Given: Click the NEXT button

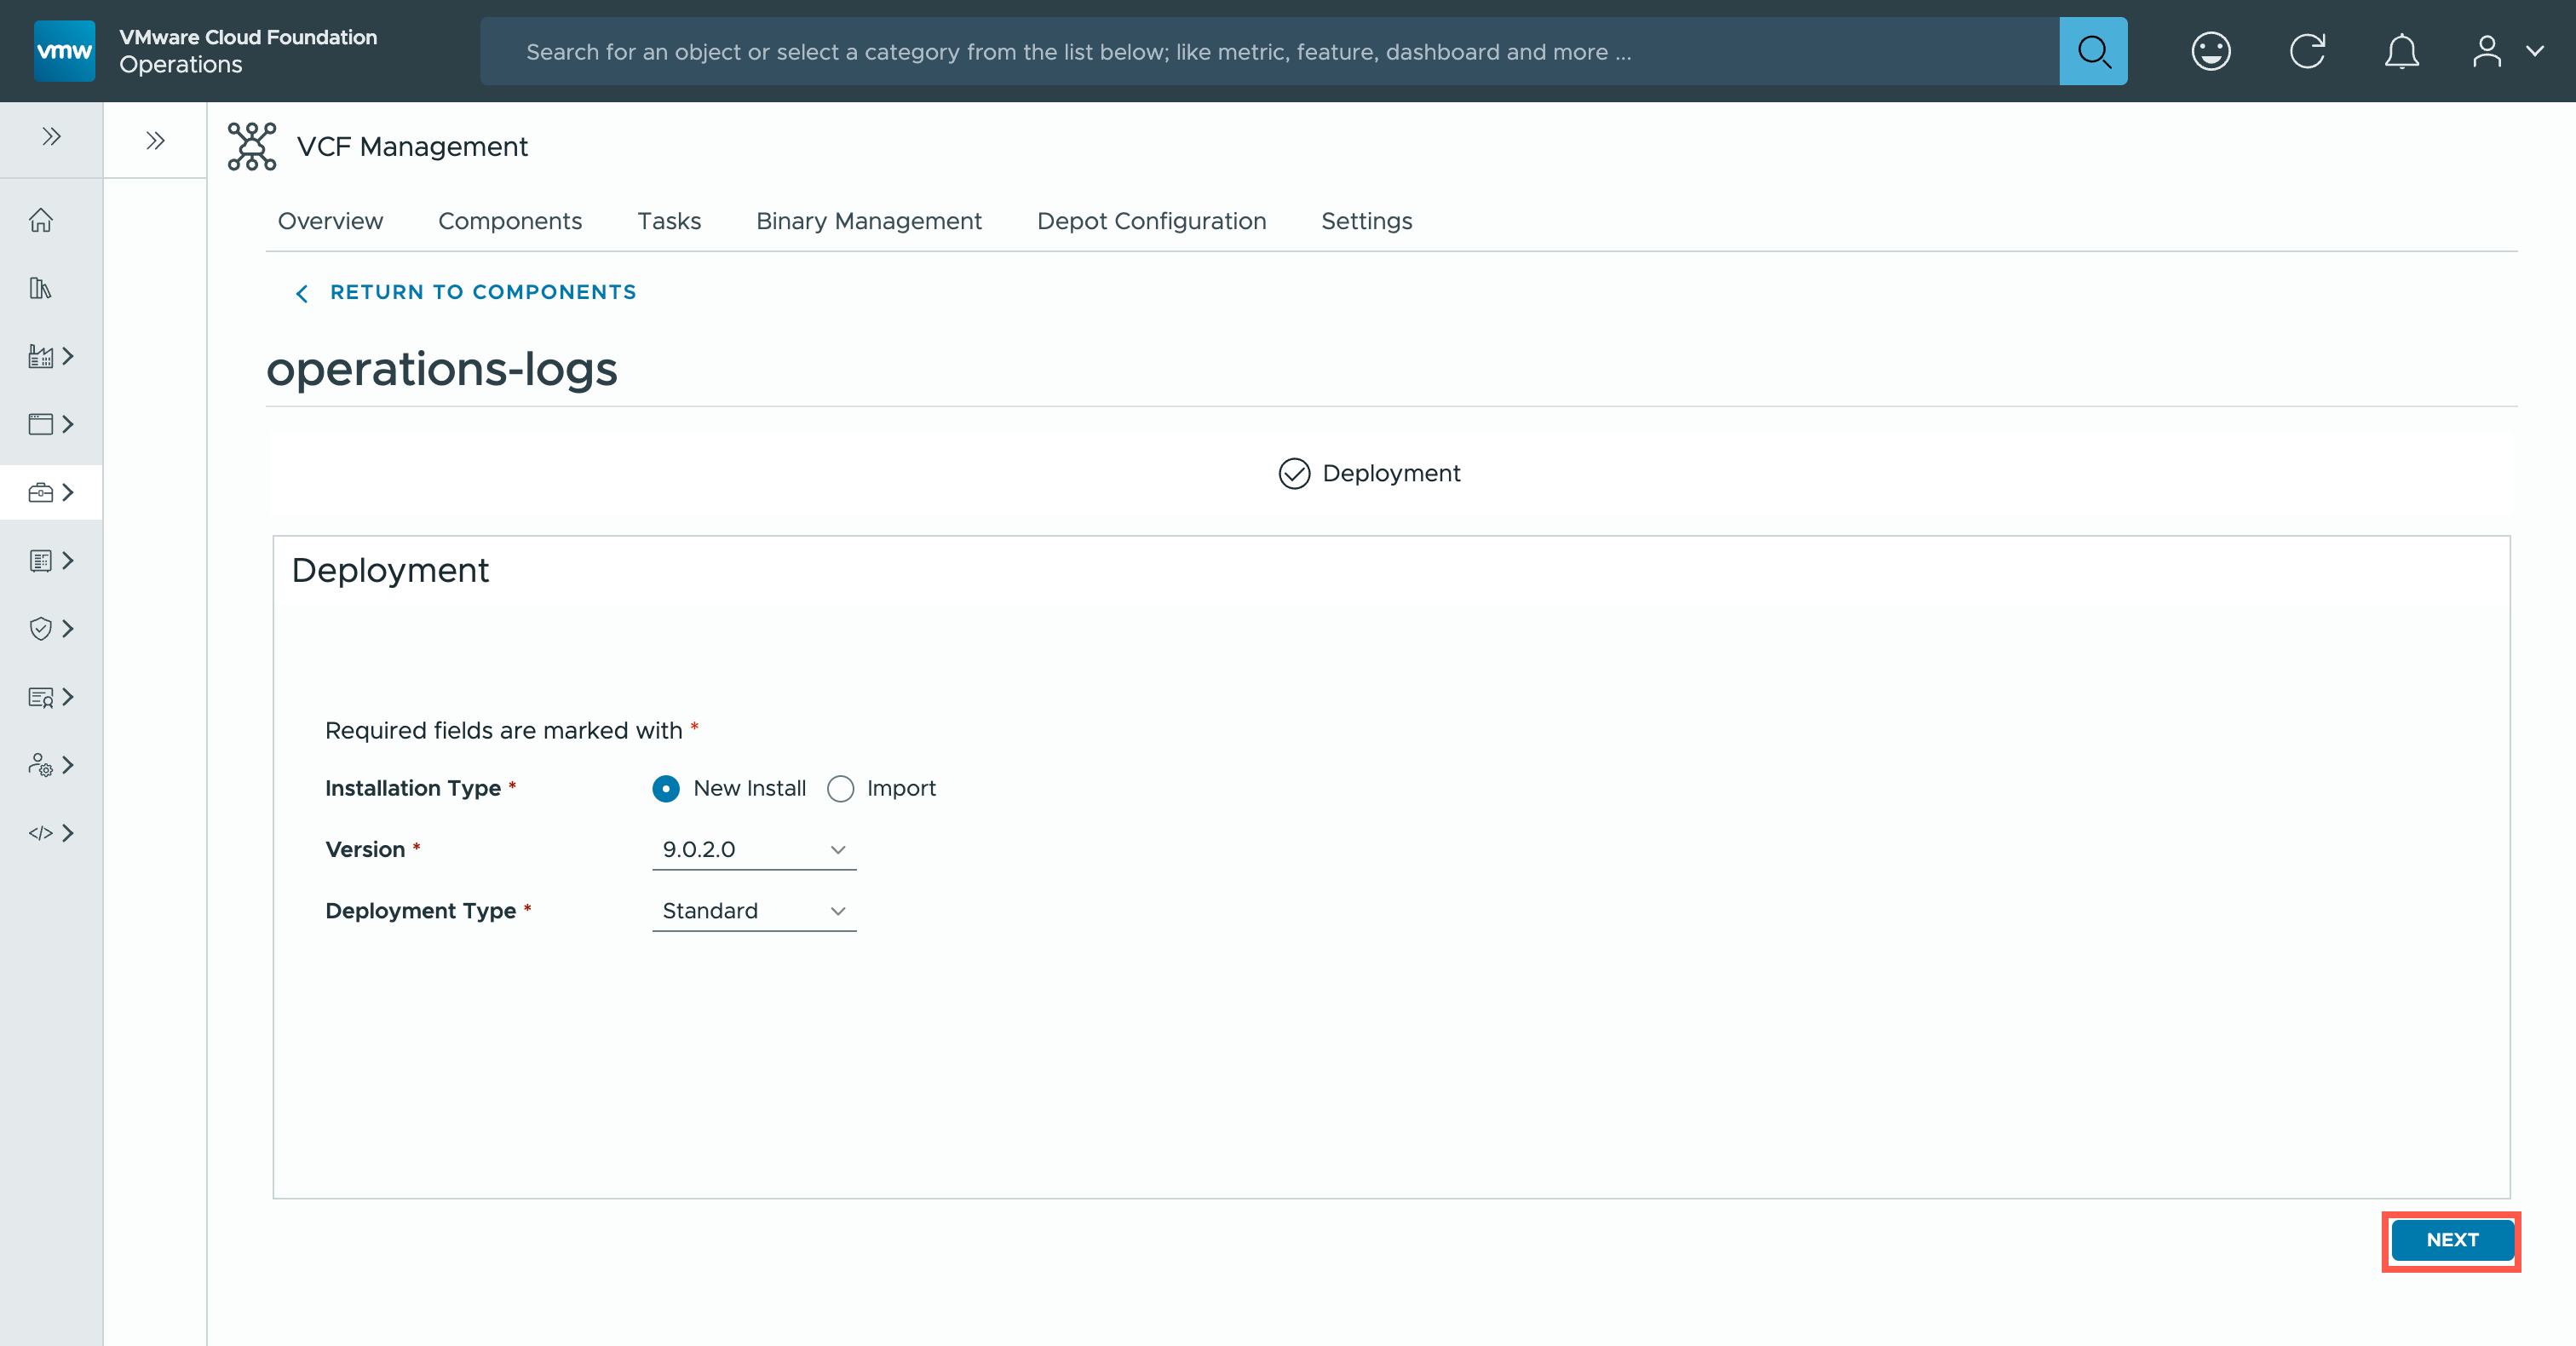Looking at the screenshot, I should point(2451,1240).
